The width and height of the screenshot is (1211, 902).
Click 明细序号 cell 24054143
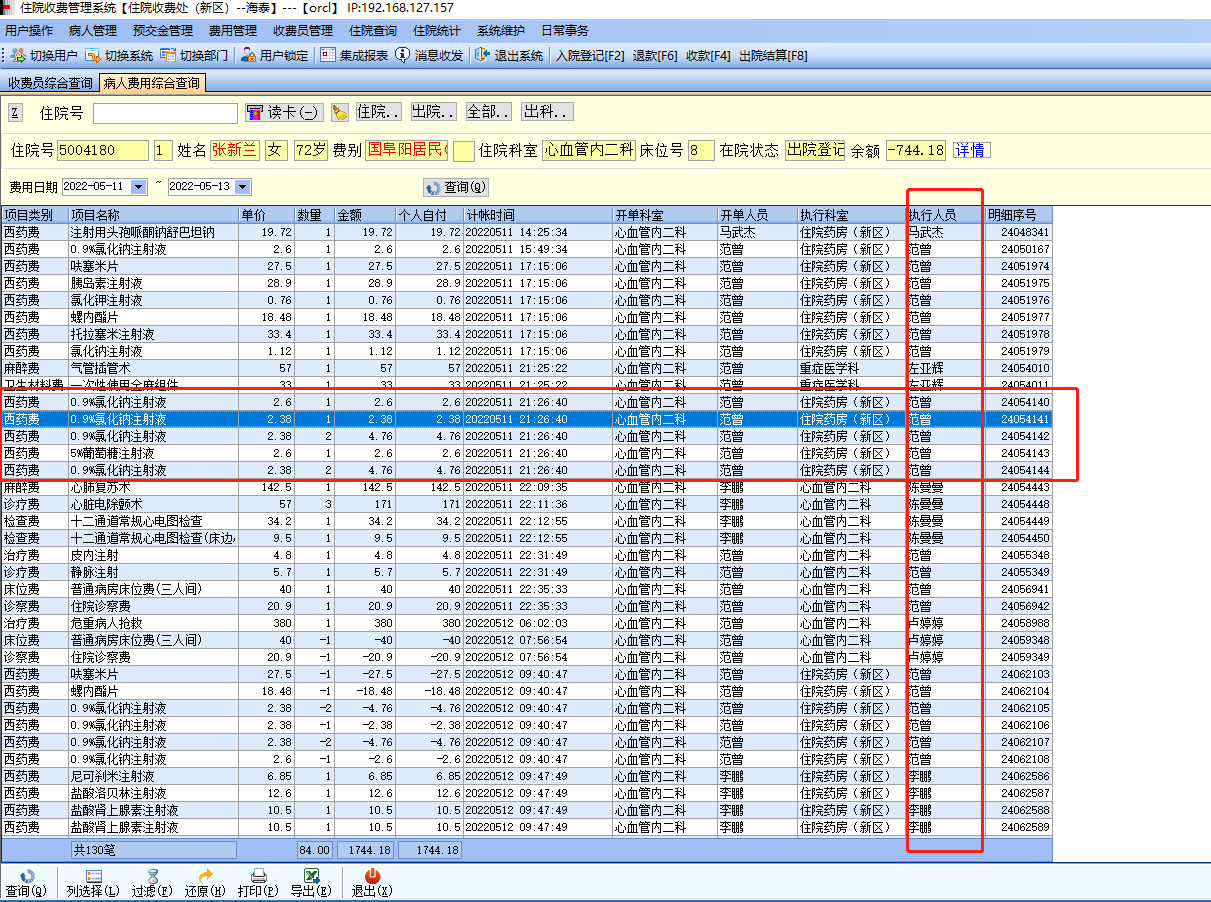point(1019,453)
